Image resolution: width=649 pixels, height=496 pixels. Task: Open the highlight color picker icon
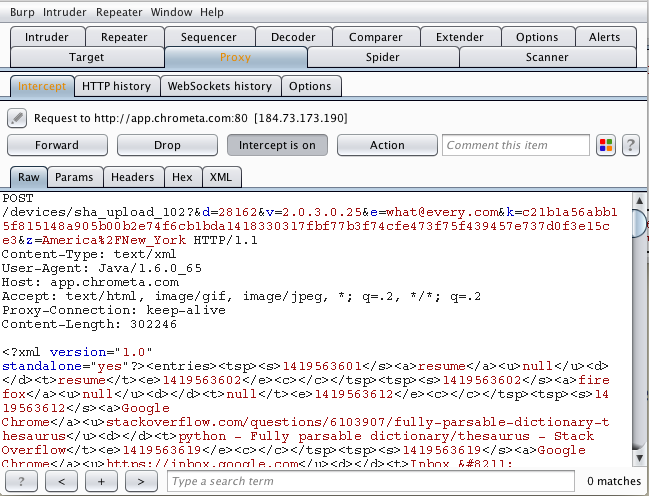pos(606,145)
